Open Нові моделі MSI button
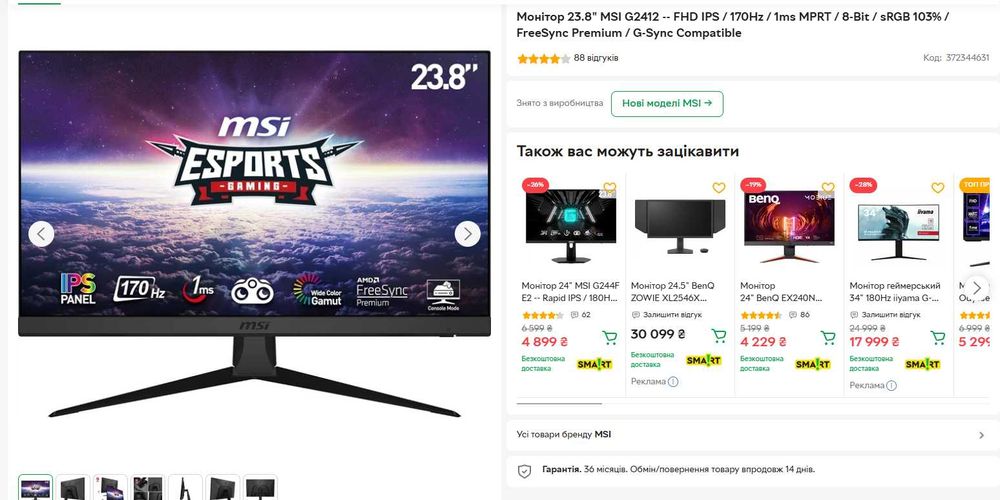The image size is (1000, 500). click(667, 103)
